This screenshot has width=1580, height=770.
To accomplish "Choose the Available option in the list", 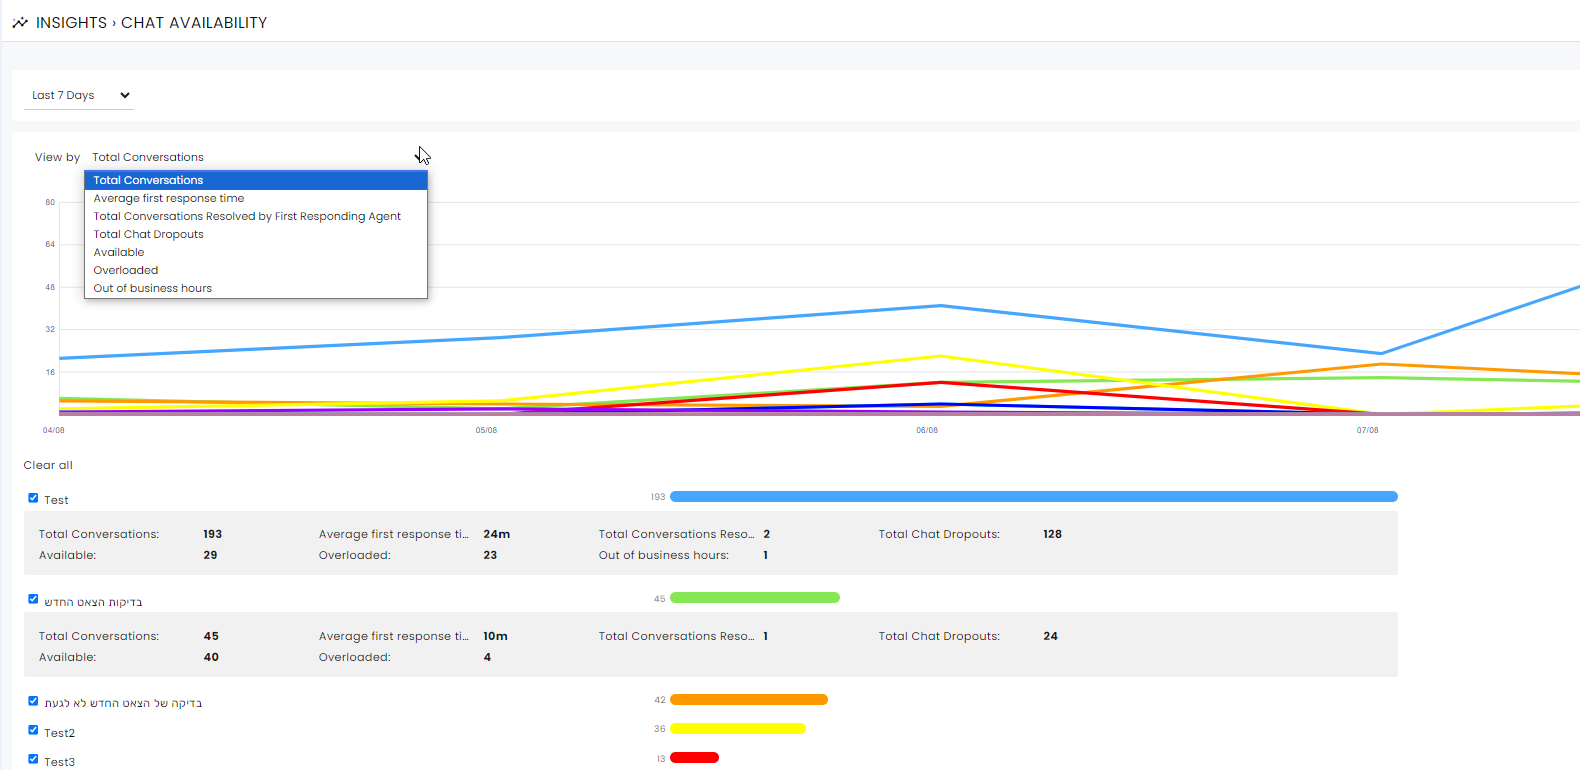I will pyautogui.click(x=256, y=252).
